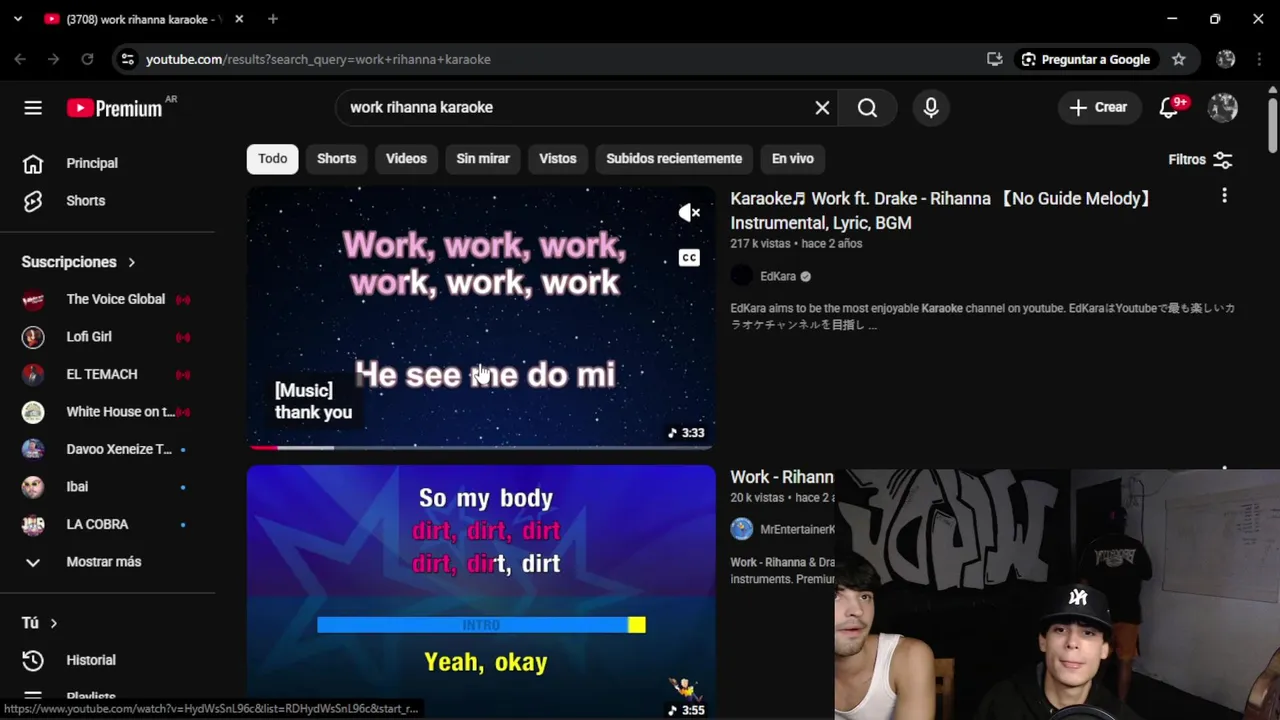Select the Todo filter chip
The width and height of the screenshot is (1280, 720).
point(272,159)
